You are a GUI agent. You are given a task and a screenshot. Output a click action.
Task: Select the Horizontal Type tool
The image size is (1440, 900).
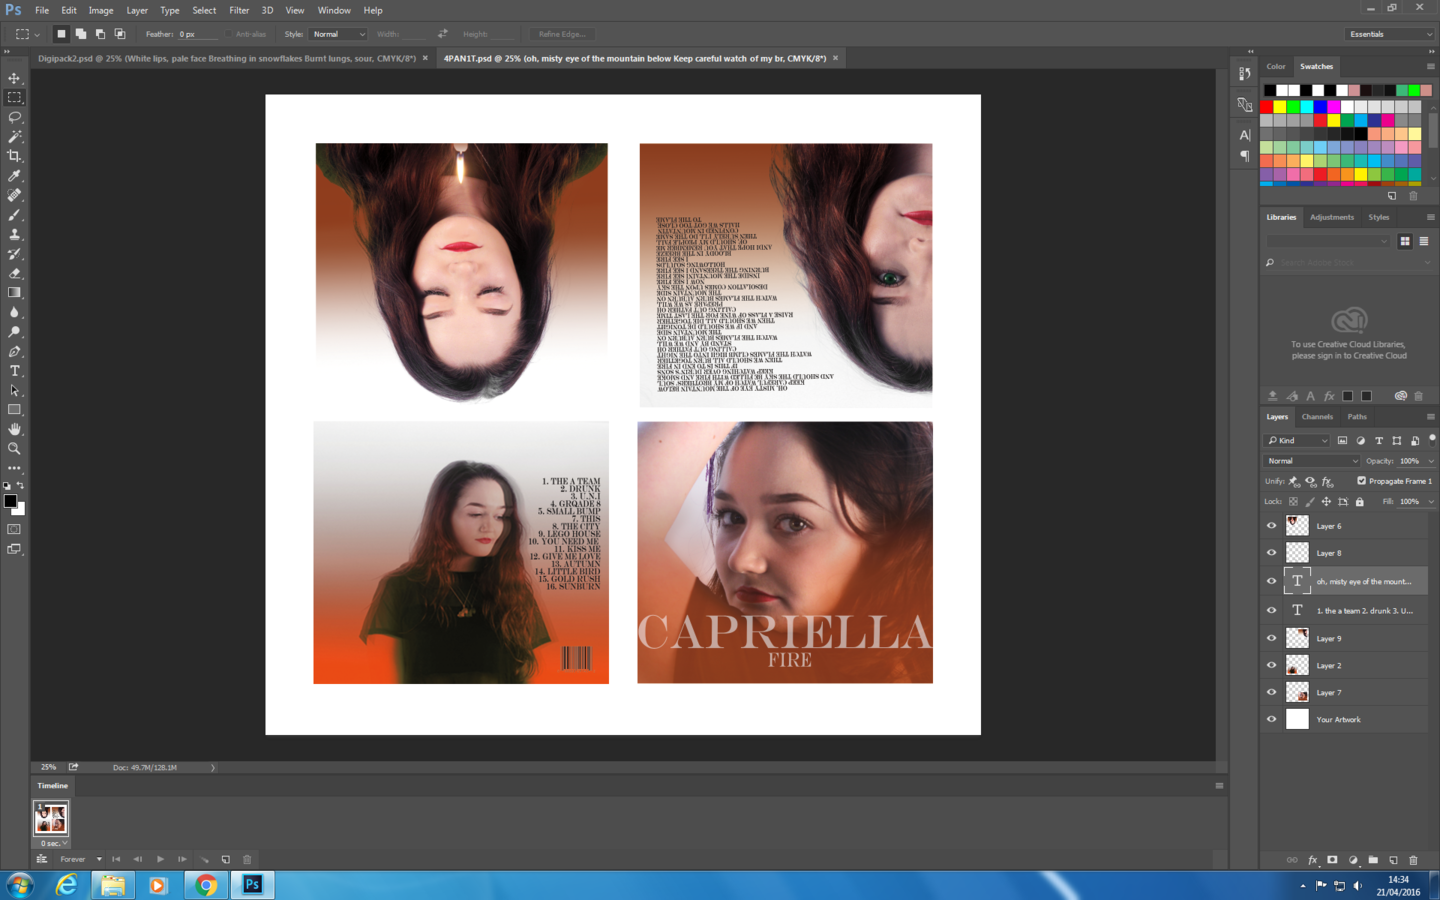tap(14, 370)
